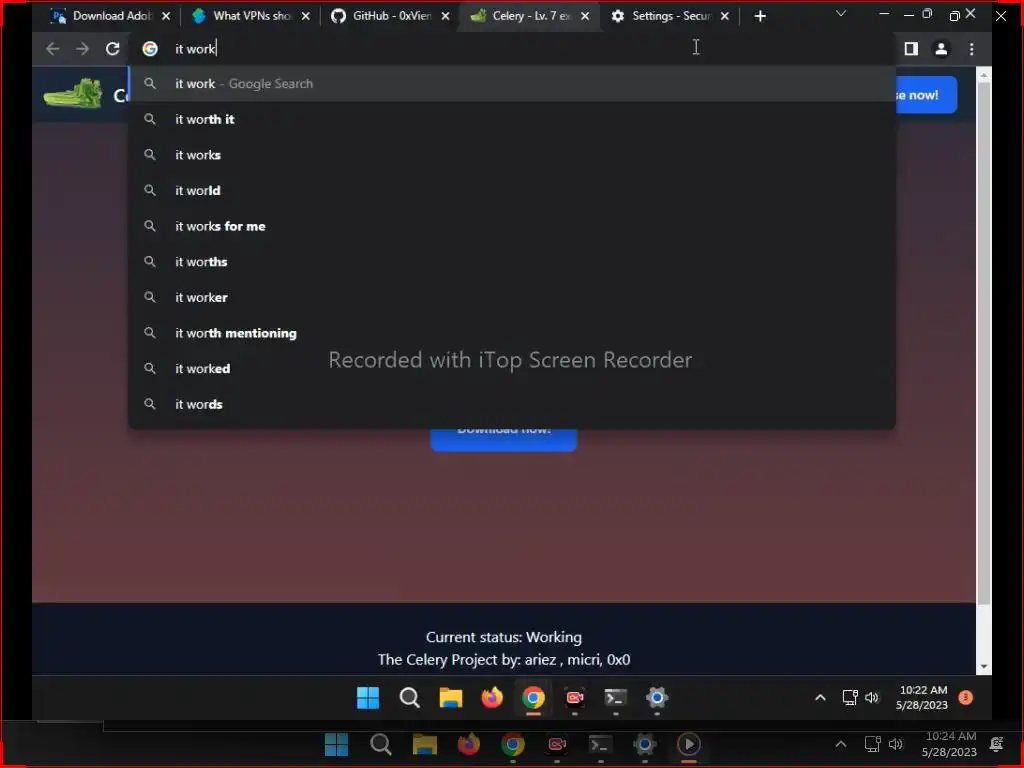Screen dimensions: 1024x768
Task: Open the Start button on the bottom taskbar
Action: pos(336,744)
